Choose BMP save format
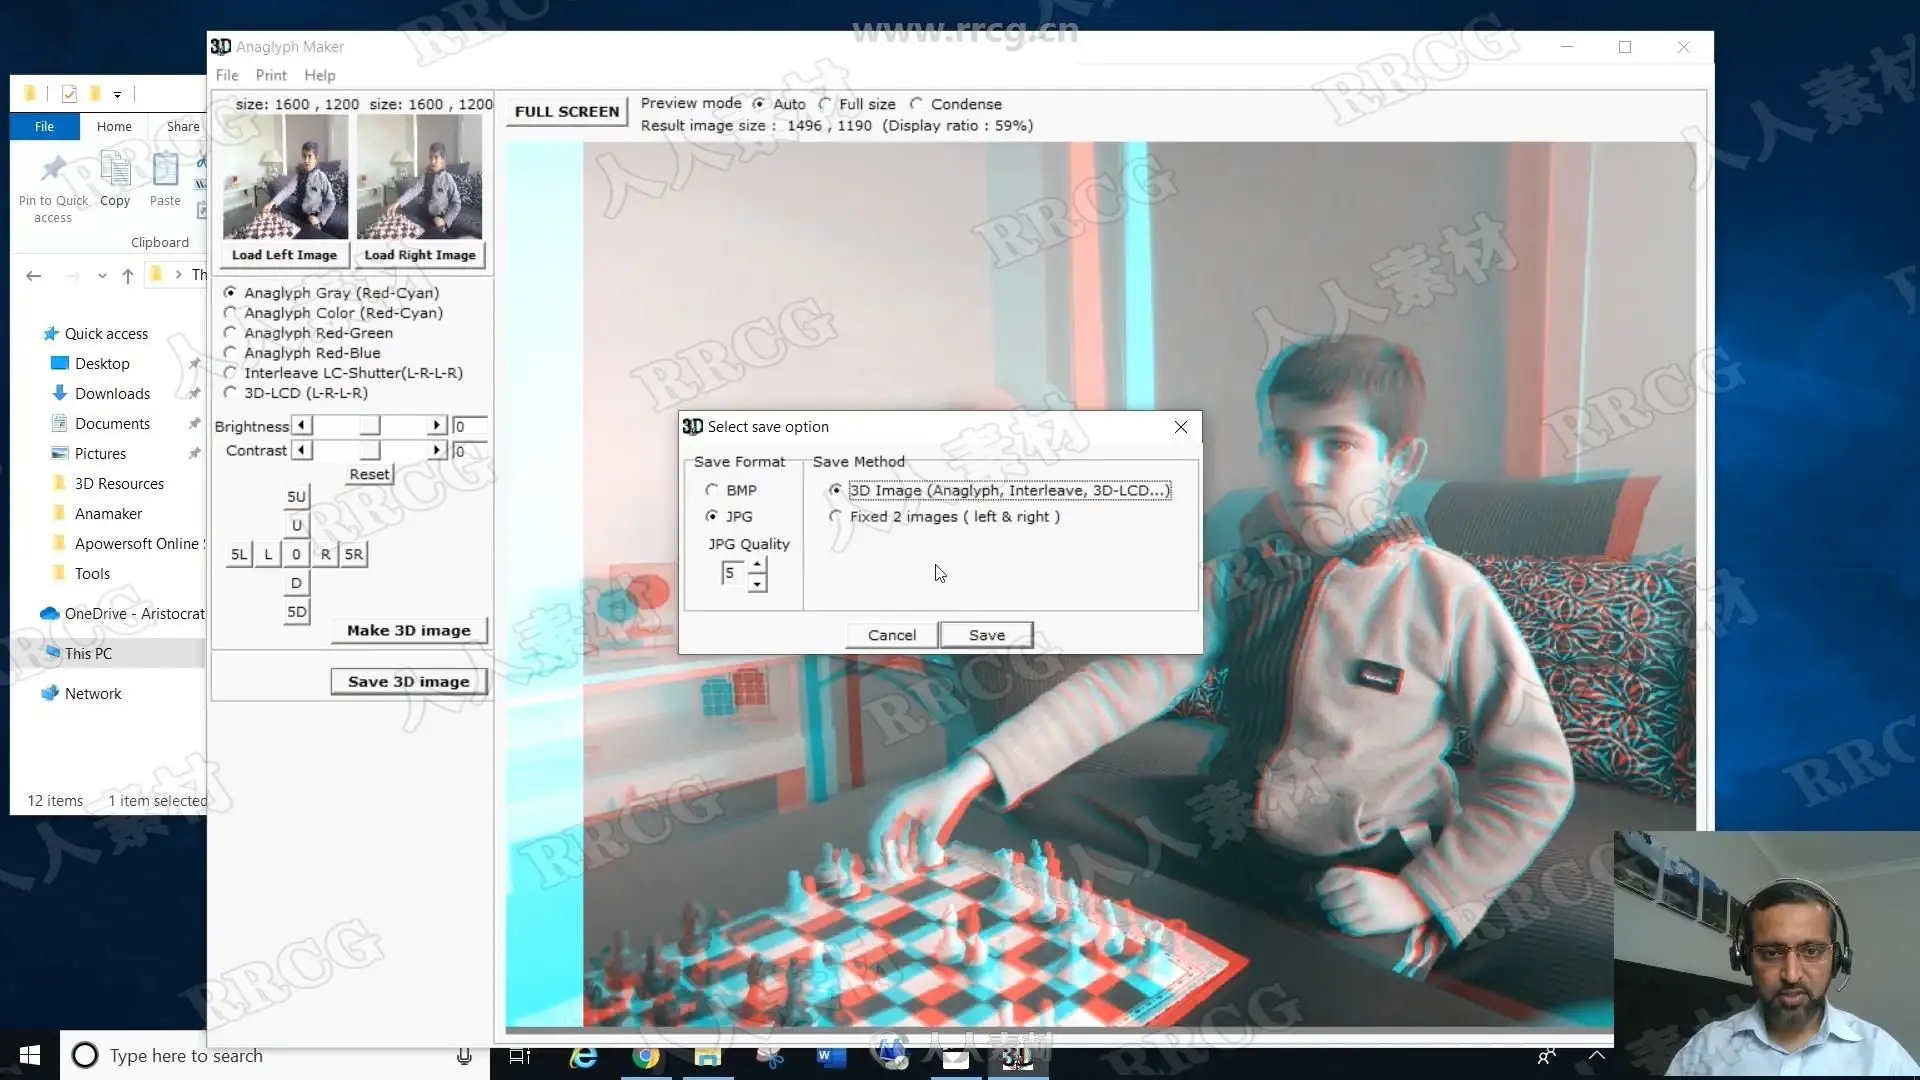The width and height of the screenshot is (1920, 1080). [x=712, y=490]
